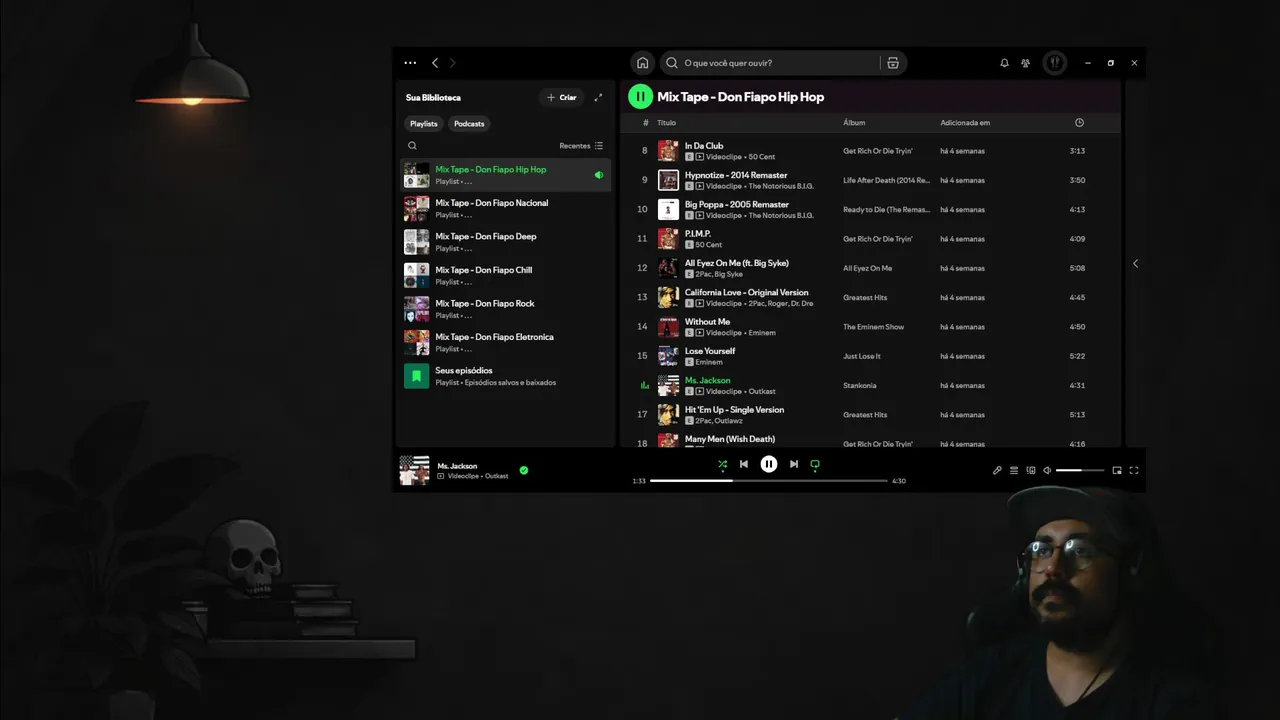Open Just Lose It album link
This screenshot has height=720, width=1280.
862,356
